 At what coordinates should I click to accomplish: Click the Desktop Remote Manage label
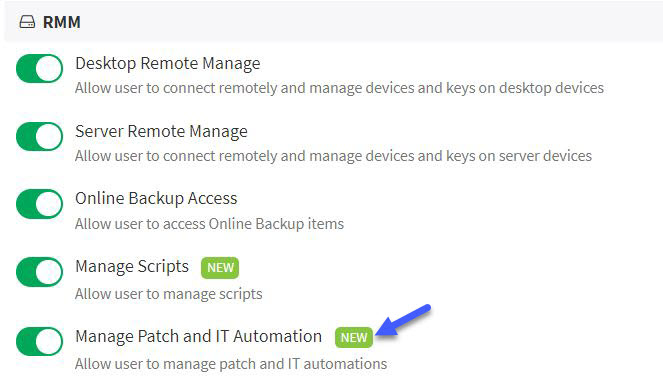click(167, 63)
